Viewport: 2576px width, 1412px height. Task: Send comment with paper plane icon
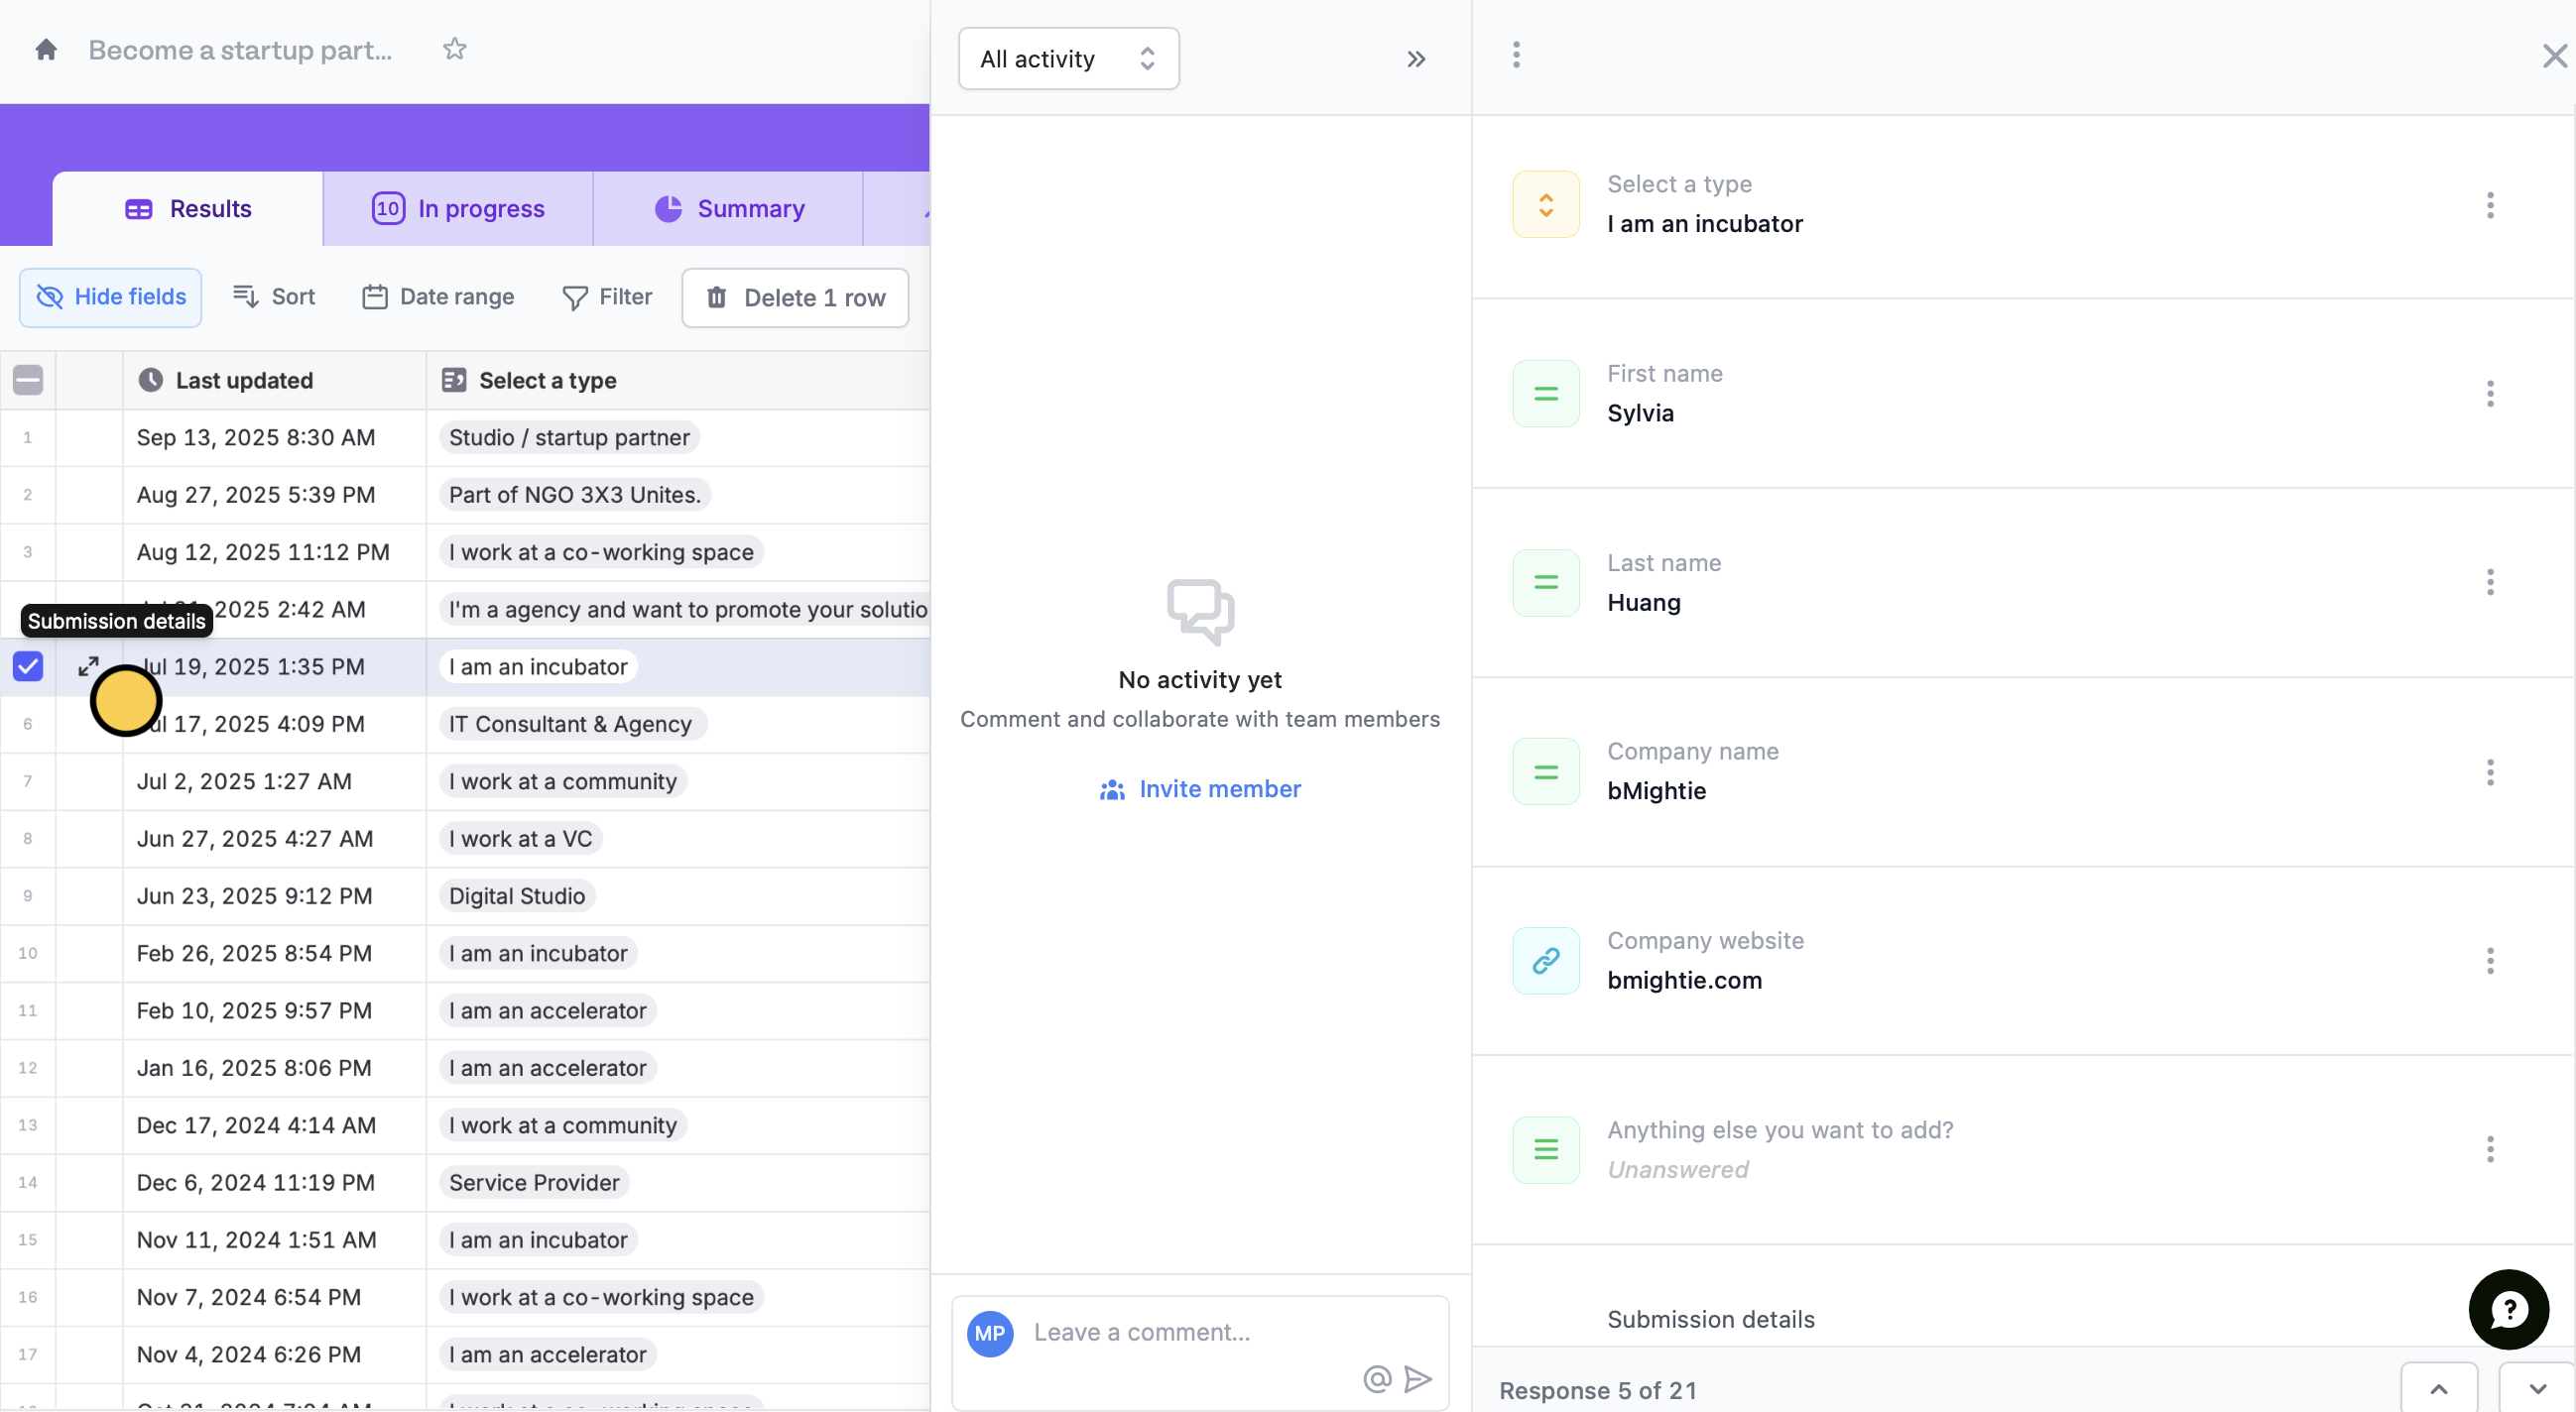coord(1418,1379)
